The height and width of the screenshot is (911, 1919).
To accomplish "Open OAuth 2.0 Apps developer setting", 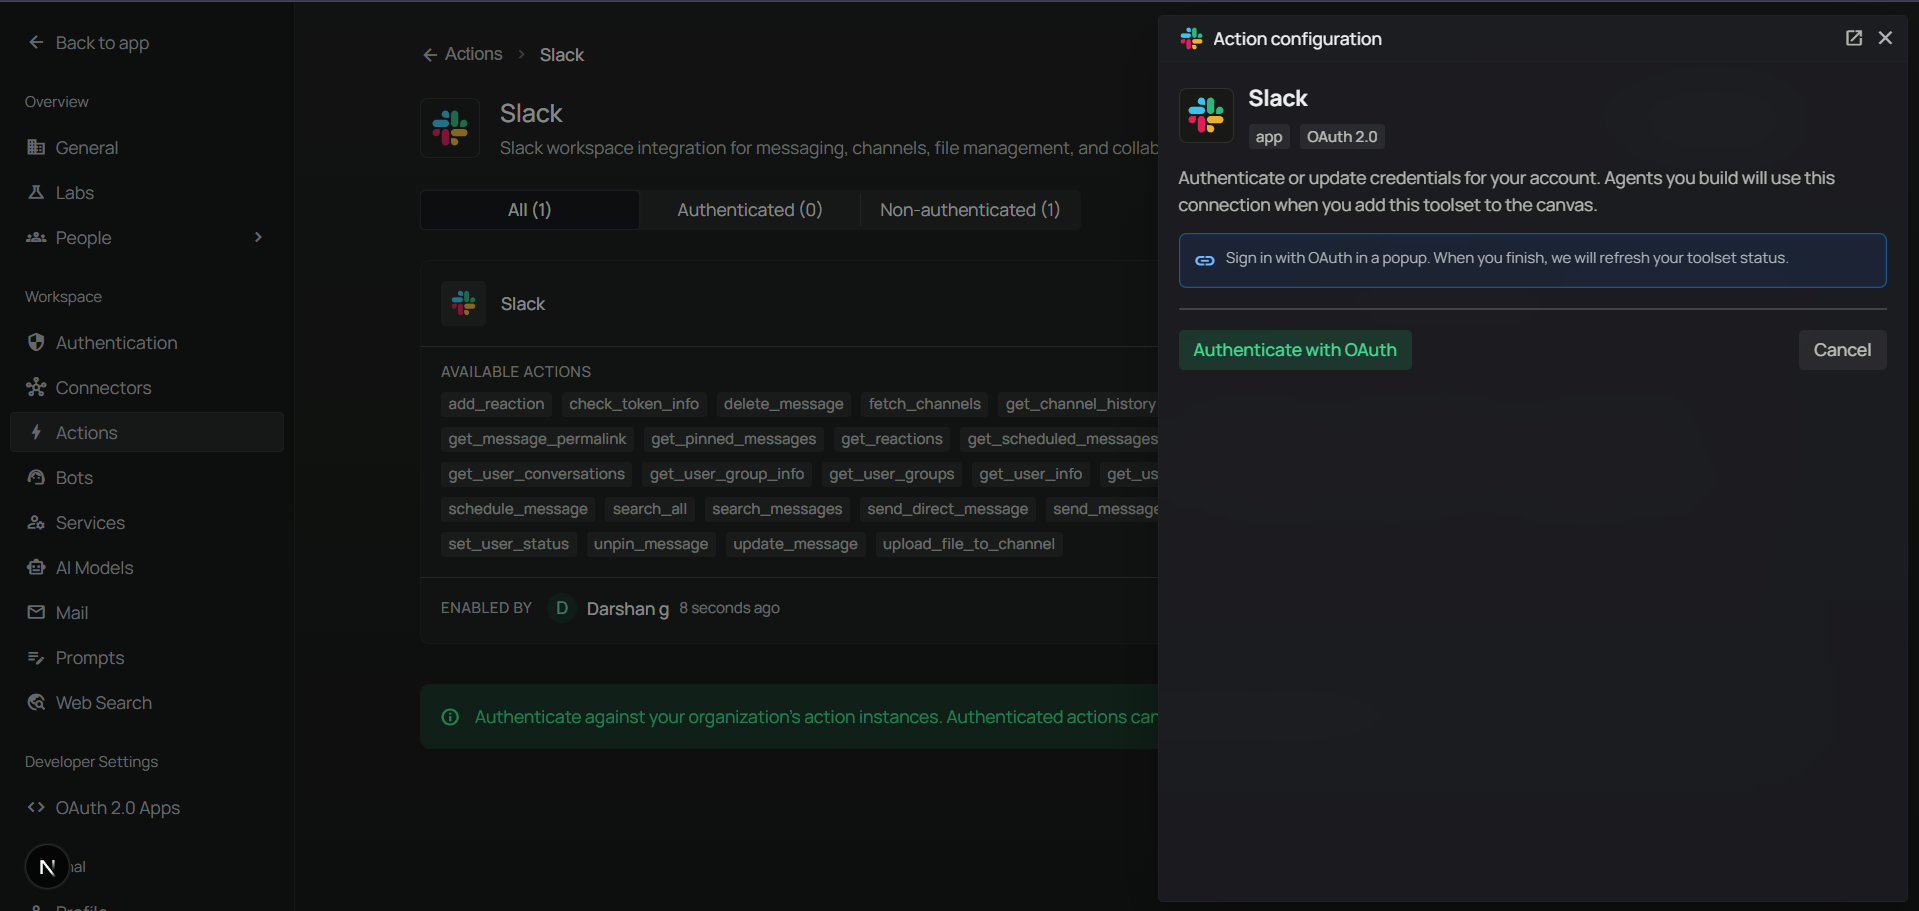I will (147, 807).
